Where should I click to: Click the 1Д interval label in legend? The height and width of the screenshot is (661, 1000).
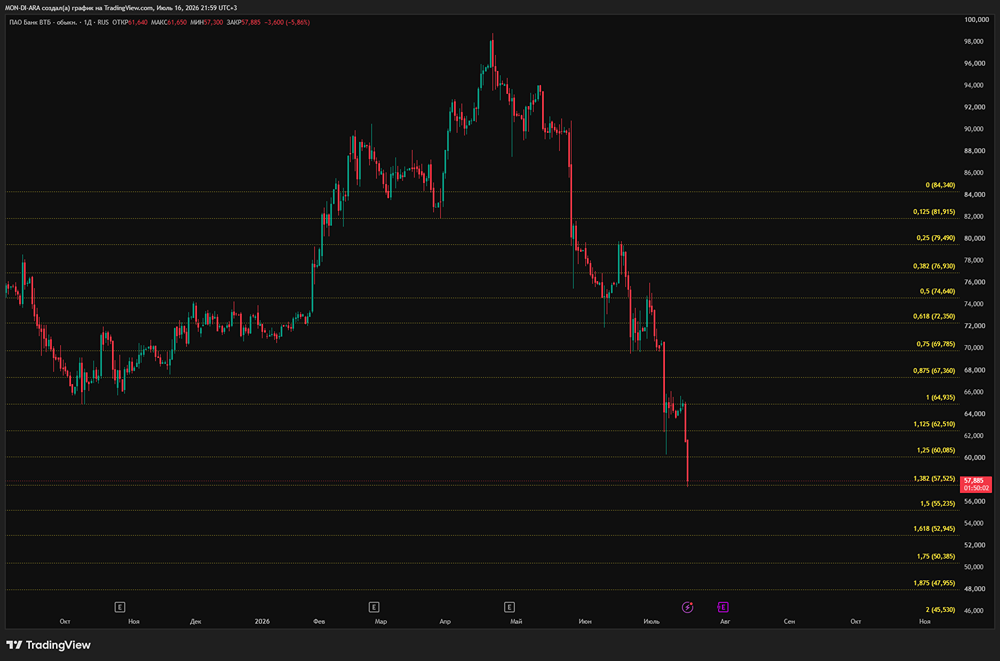88,22
